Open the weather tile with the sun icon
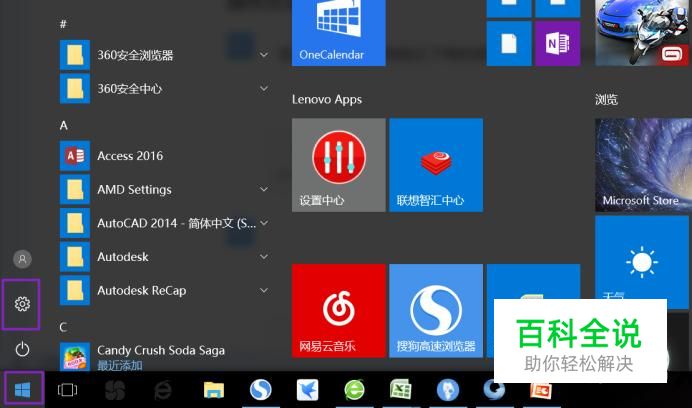 tap(642, 262)
